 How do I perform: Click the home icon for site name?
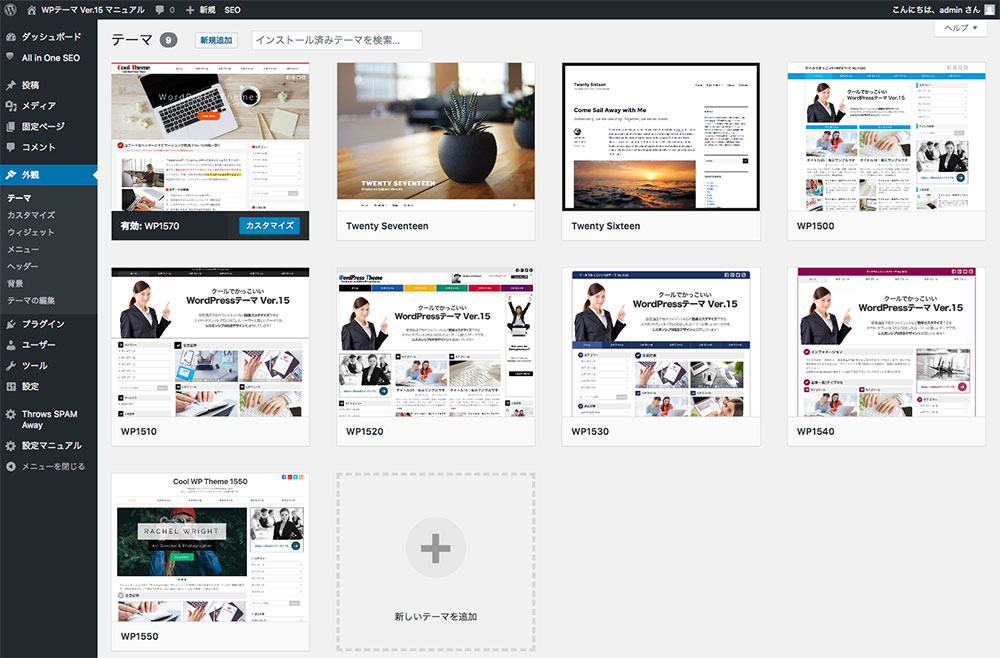tap(32, 10)
